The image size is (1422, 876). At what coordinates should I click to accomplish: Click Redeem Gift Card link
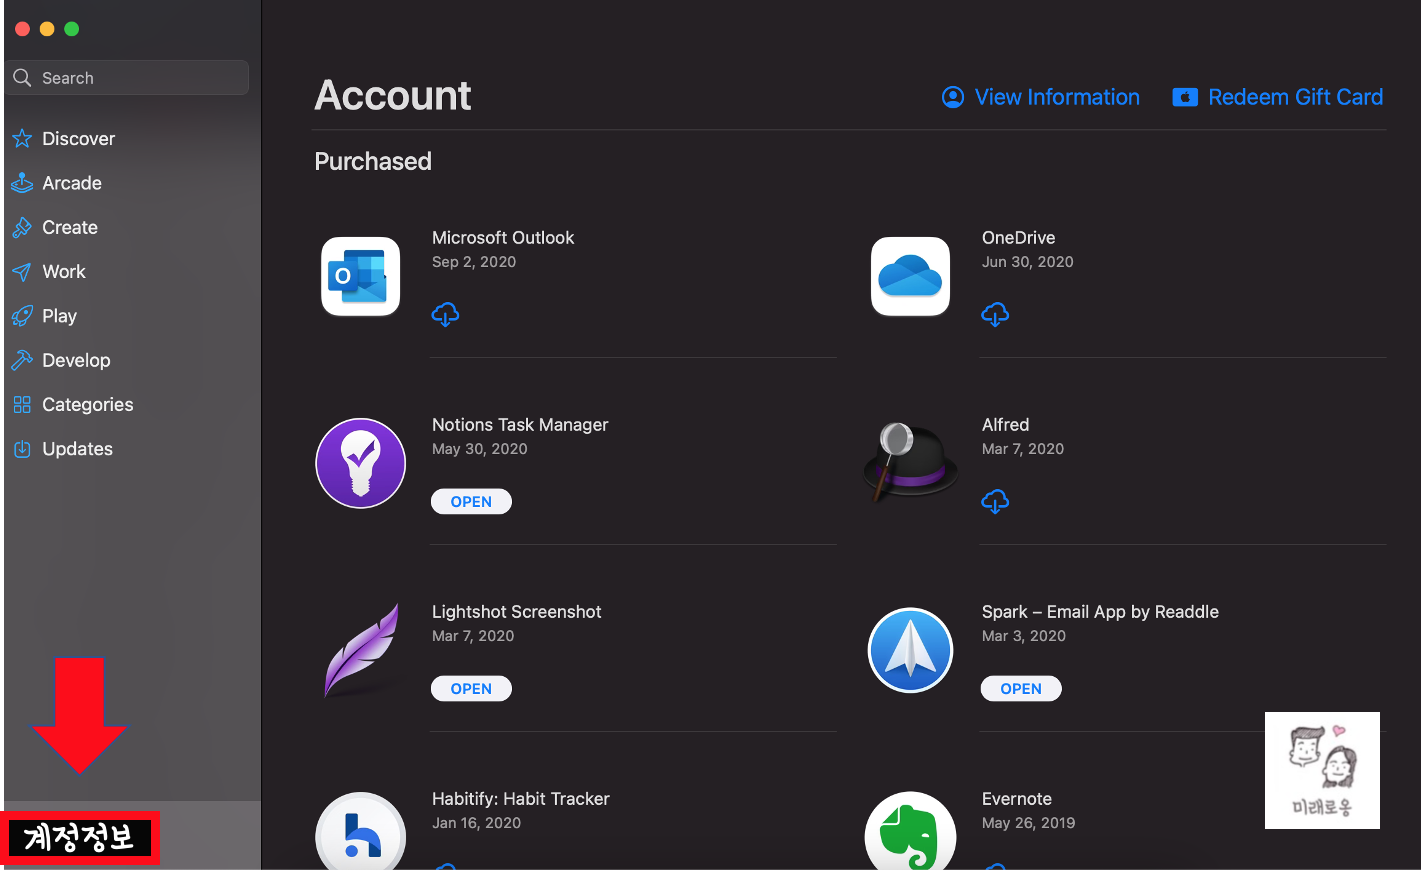point(1295,97)
